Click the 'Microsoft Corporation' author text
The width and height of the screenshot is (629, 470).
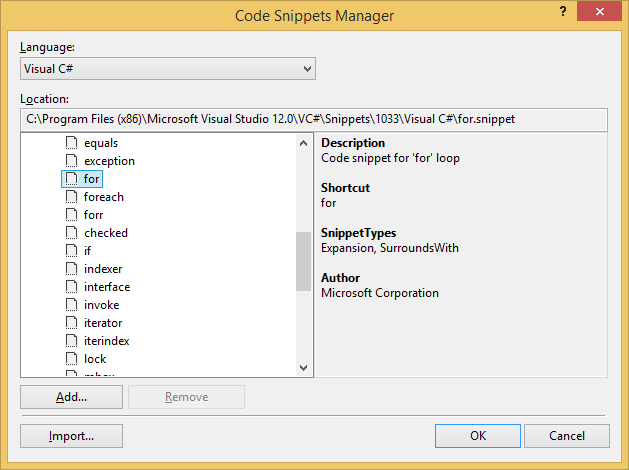(x=380, y=293)
